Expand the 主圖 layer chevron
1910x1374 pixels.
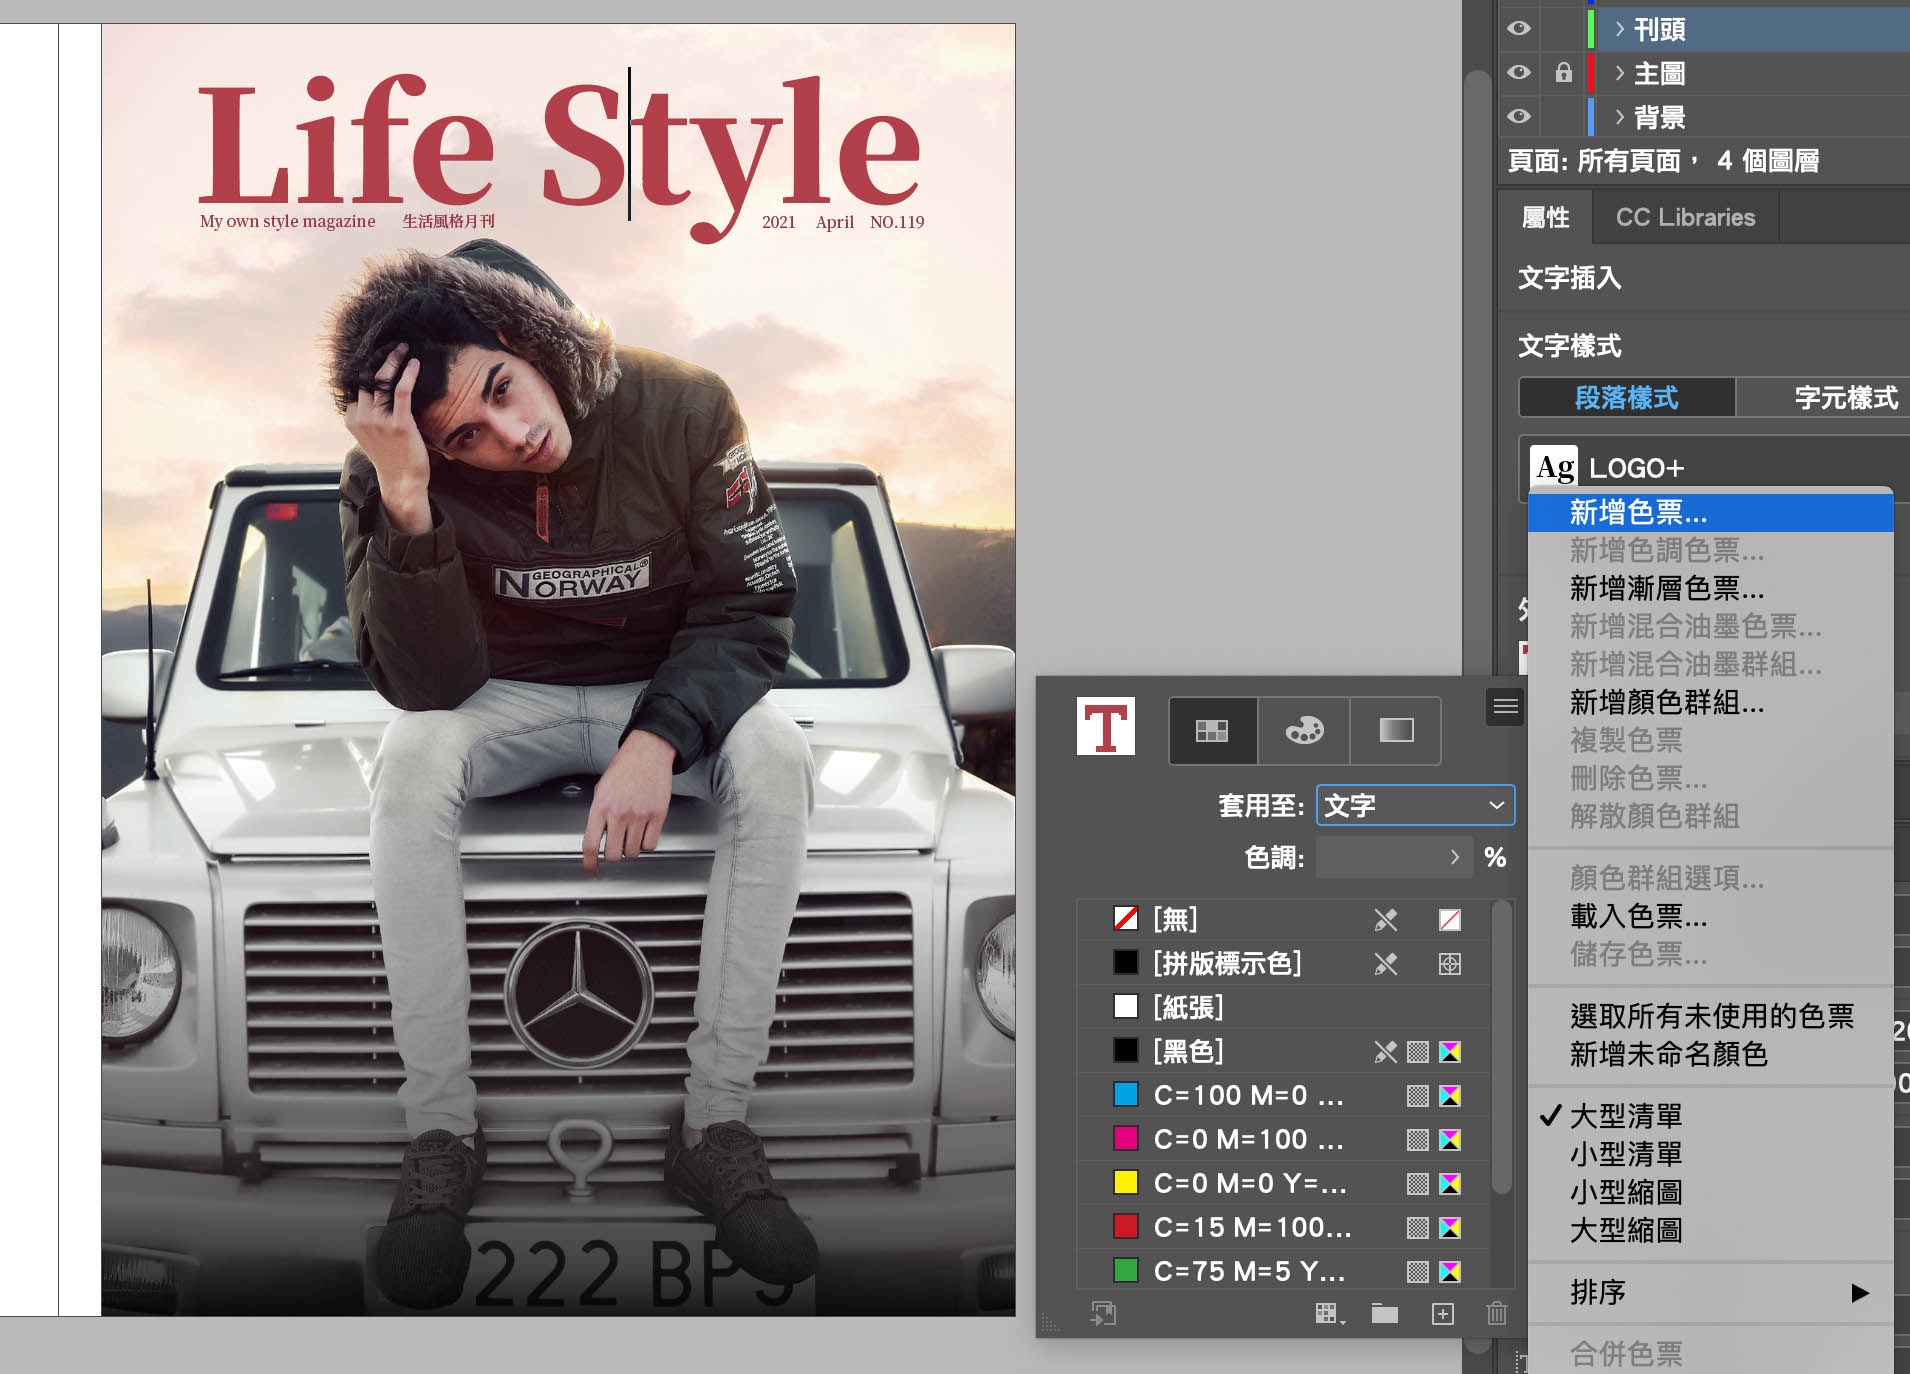click(1619, 72)
